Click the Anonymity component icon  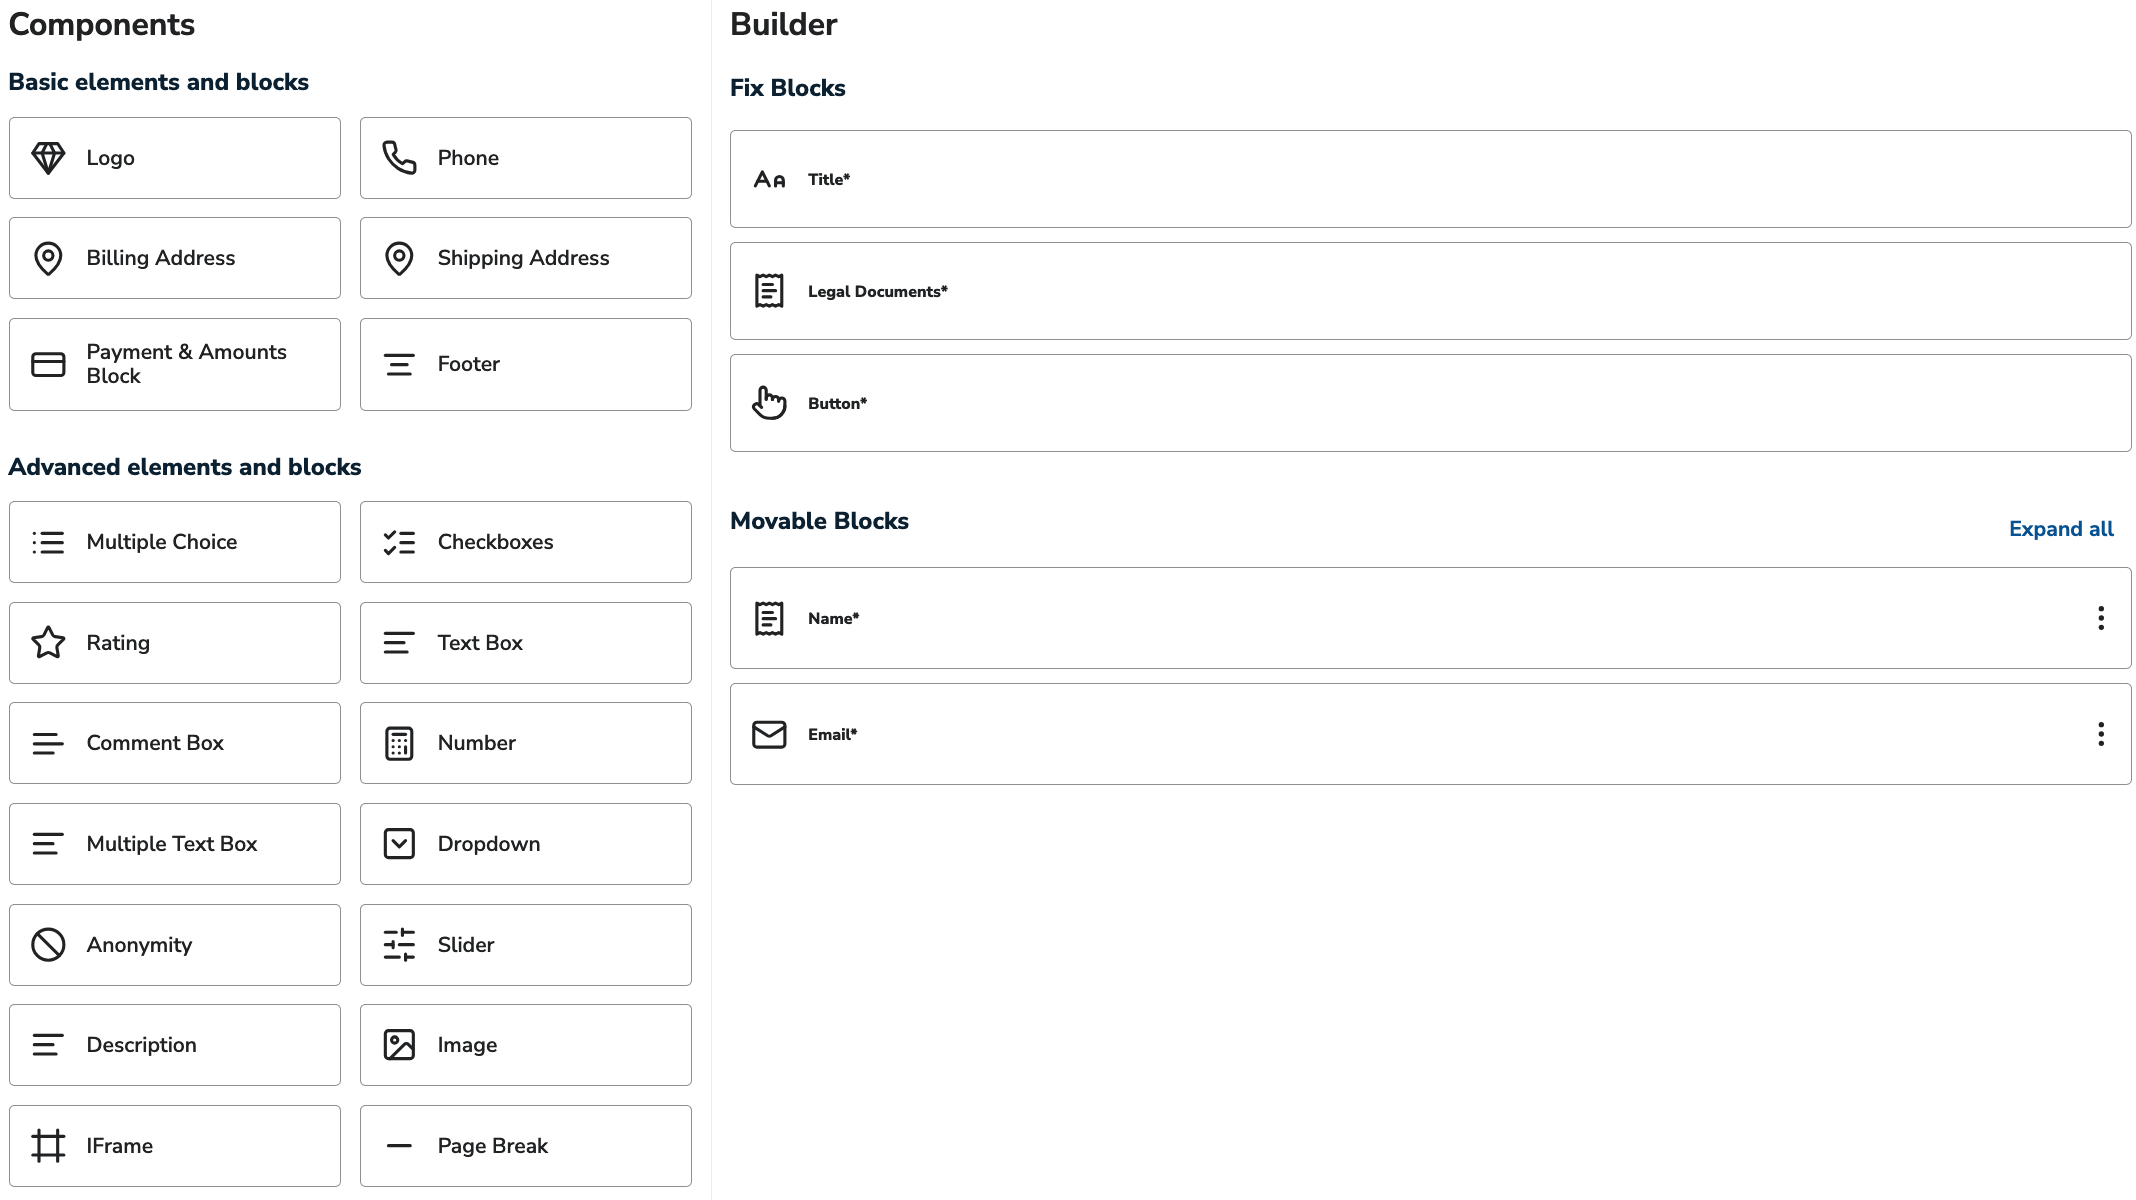tap(49, 944)
